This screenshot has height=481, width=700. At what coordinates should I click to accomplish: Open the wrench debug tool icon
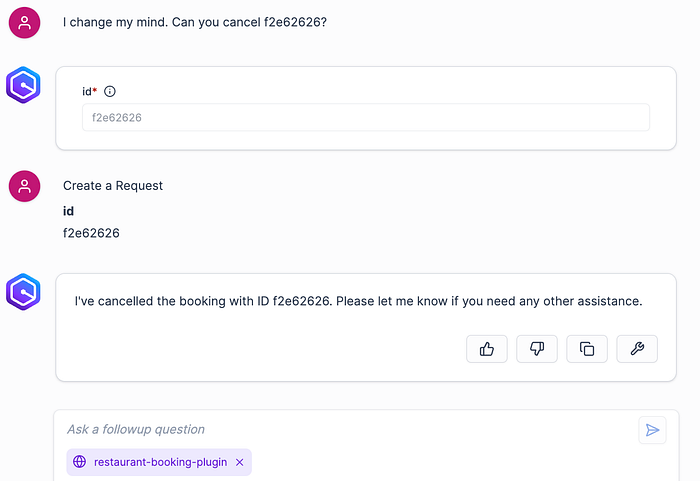coord(637,349)
